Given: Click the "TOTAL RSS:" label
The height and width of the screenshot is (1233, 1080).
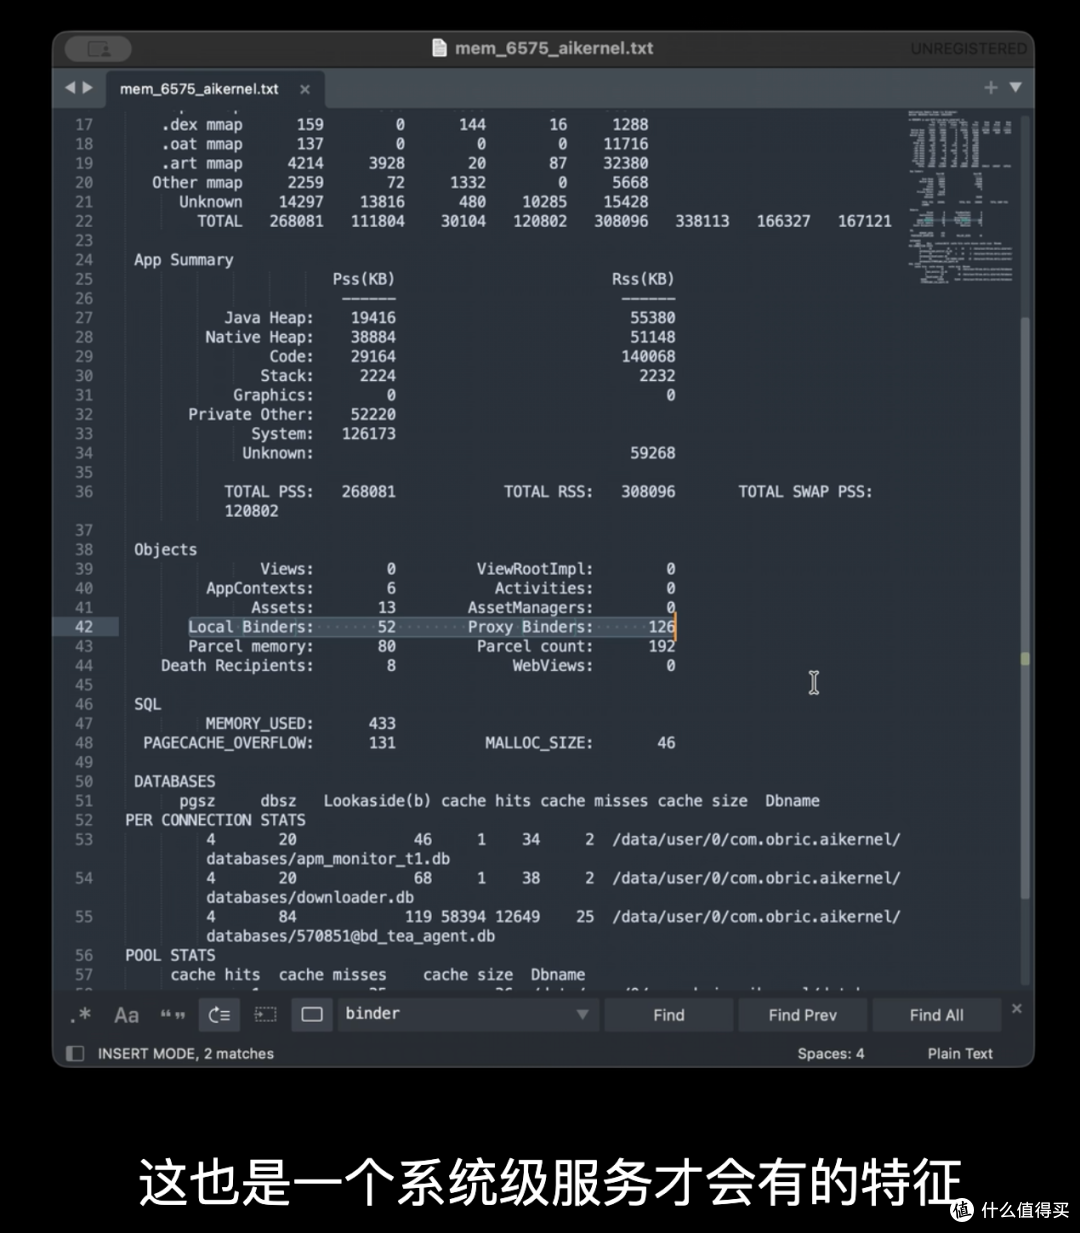Looking at the screenshot, I should (x=548, y=492).
